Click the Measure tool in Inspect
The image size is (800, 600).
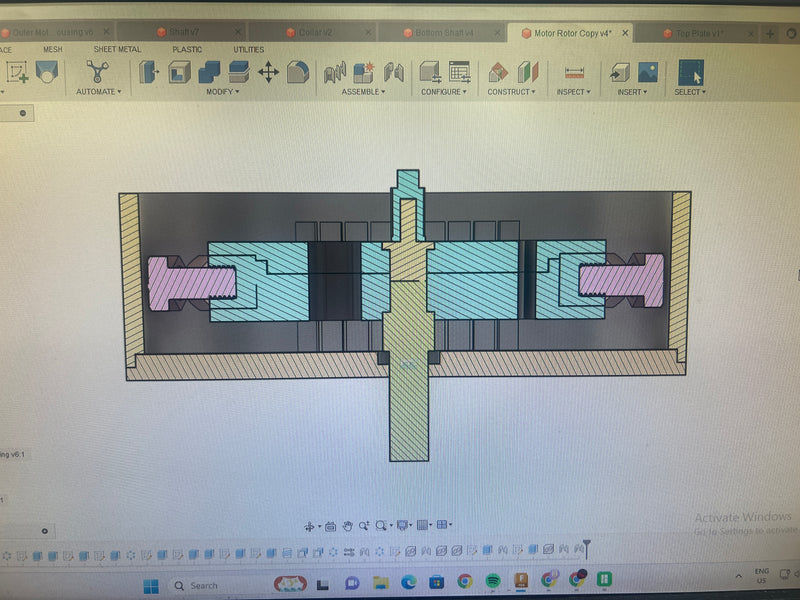[x=574, y=72]
